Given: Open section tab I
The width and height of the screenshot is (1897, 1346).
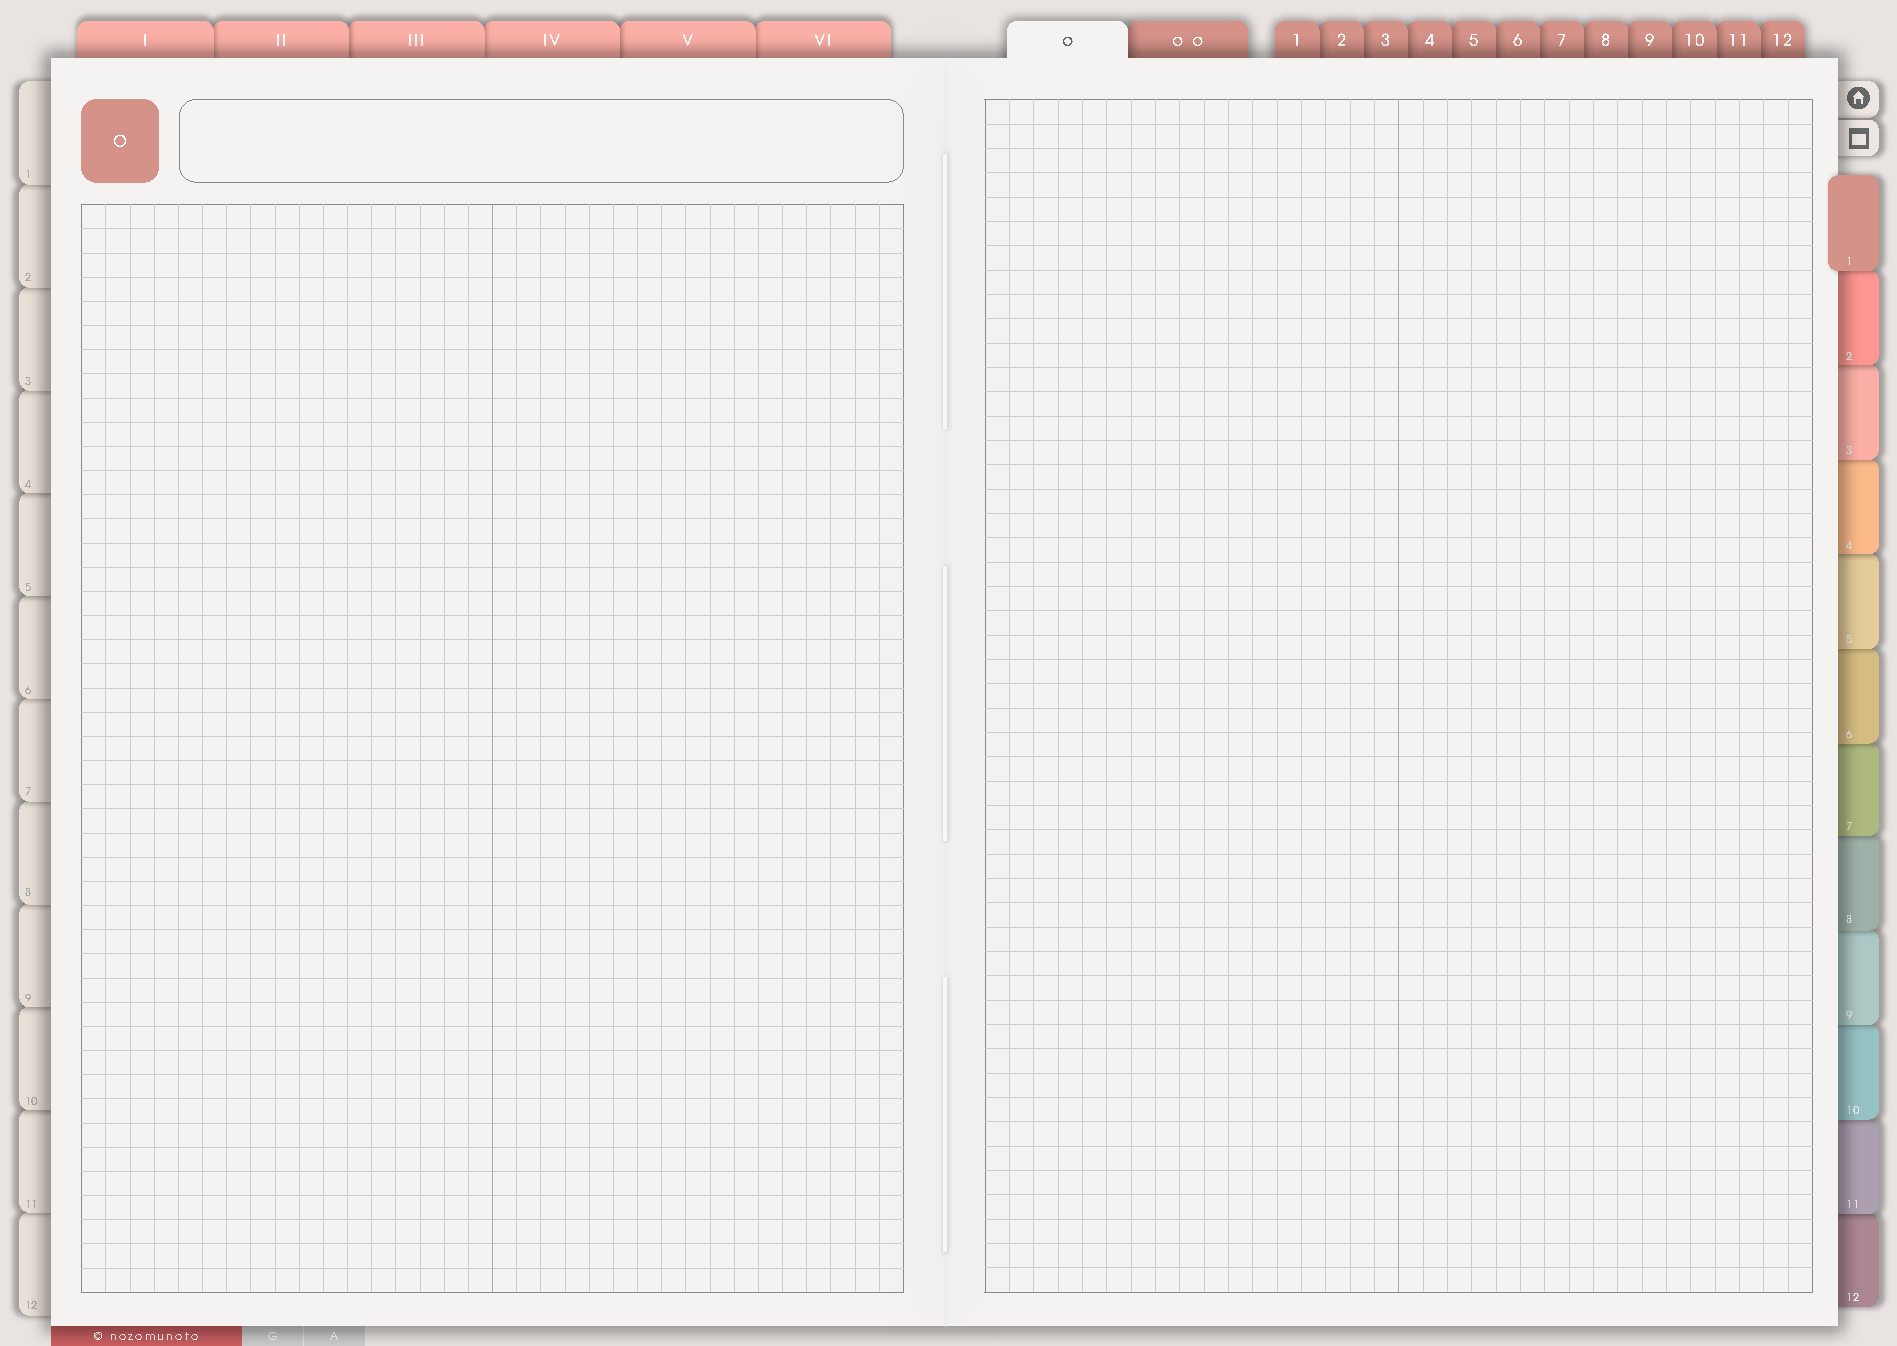Looking at the screenshot, I should coord(145,40).
